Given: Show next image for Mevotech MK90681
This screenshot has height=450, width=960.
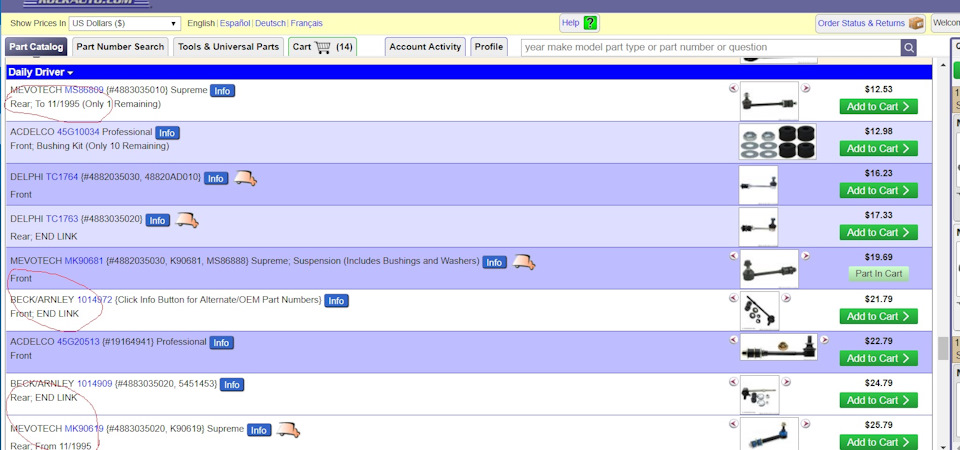Looking at the screenshot, I should coord(806,256).
